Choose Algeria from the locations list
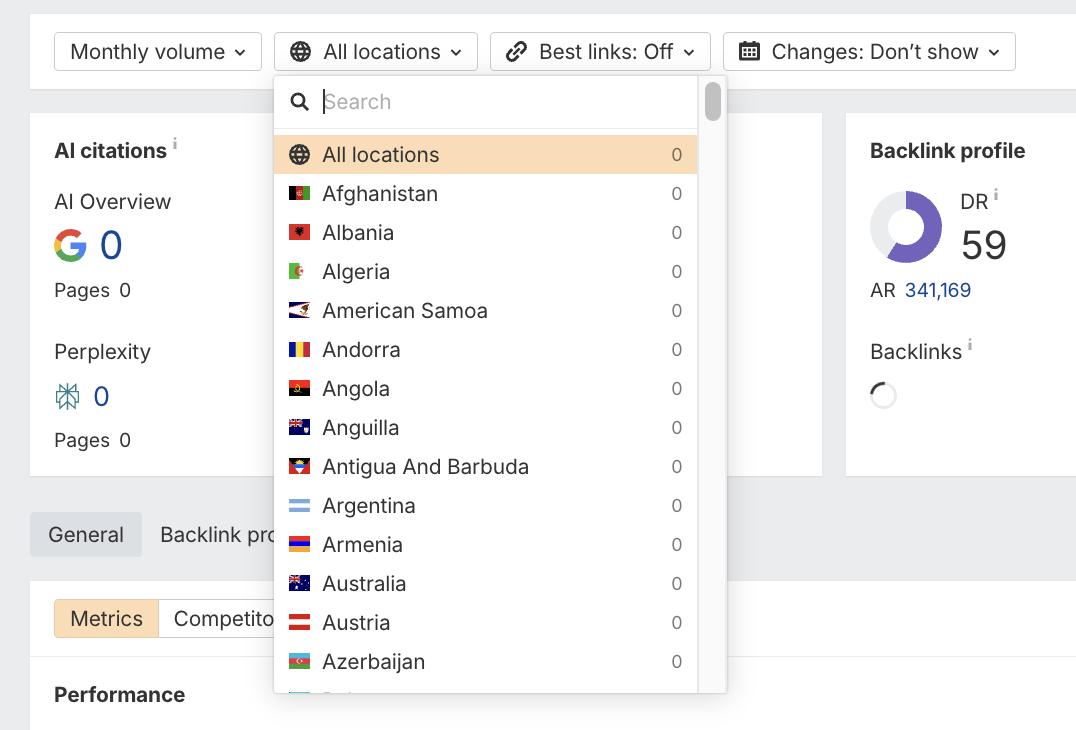Viewport: 1076px width, 730px height. (485, 272)
